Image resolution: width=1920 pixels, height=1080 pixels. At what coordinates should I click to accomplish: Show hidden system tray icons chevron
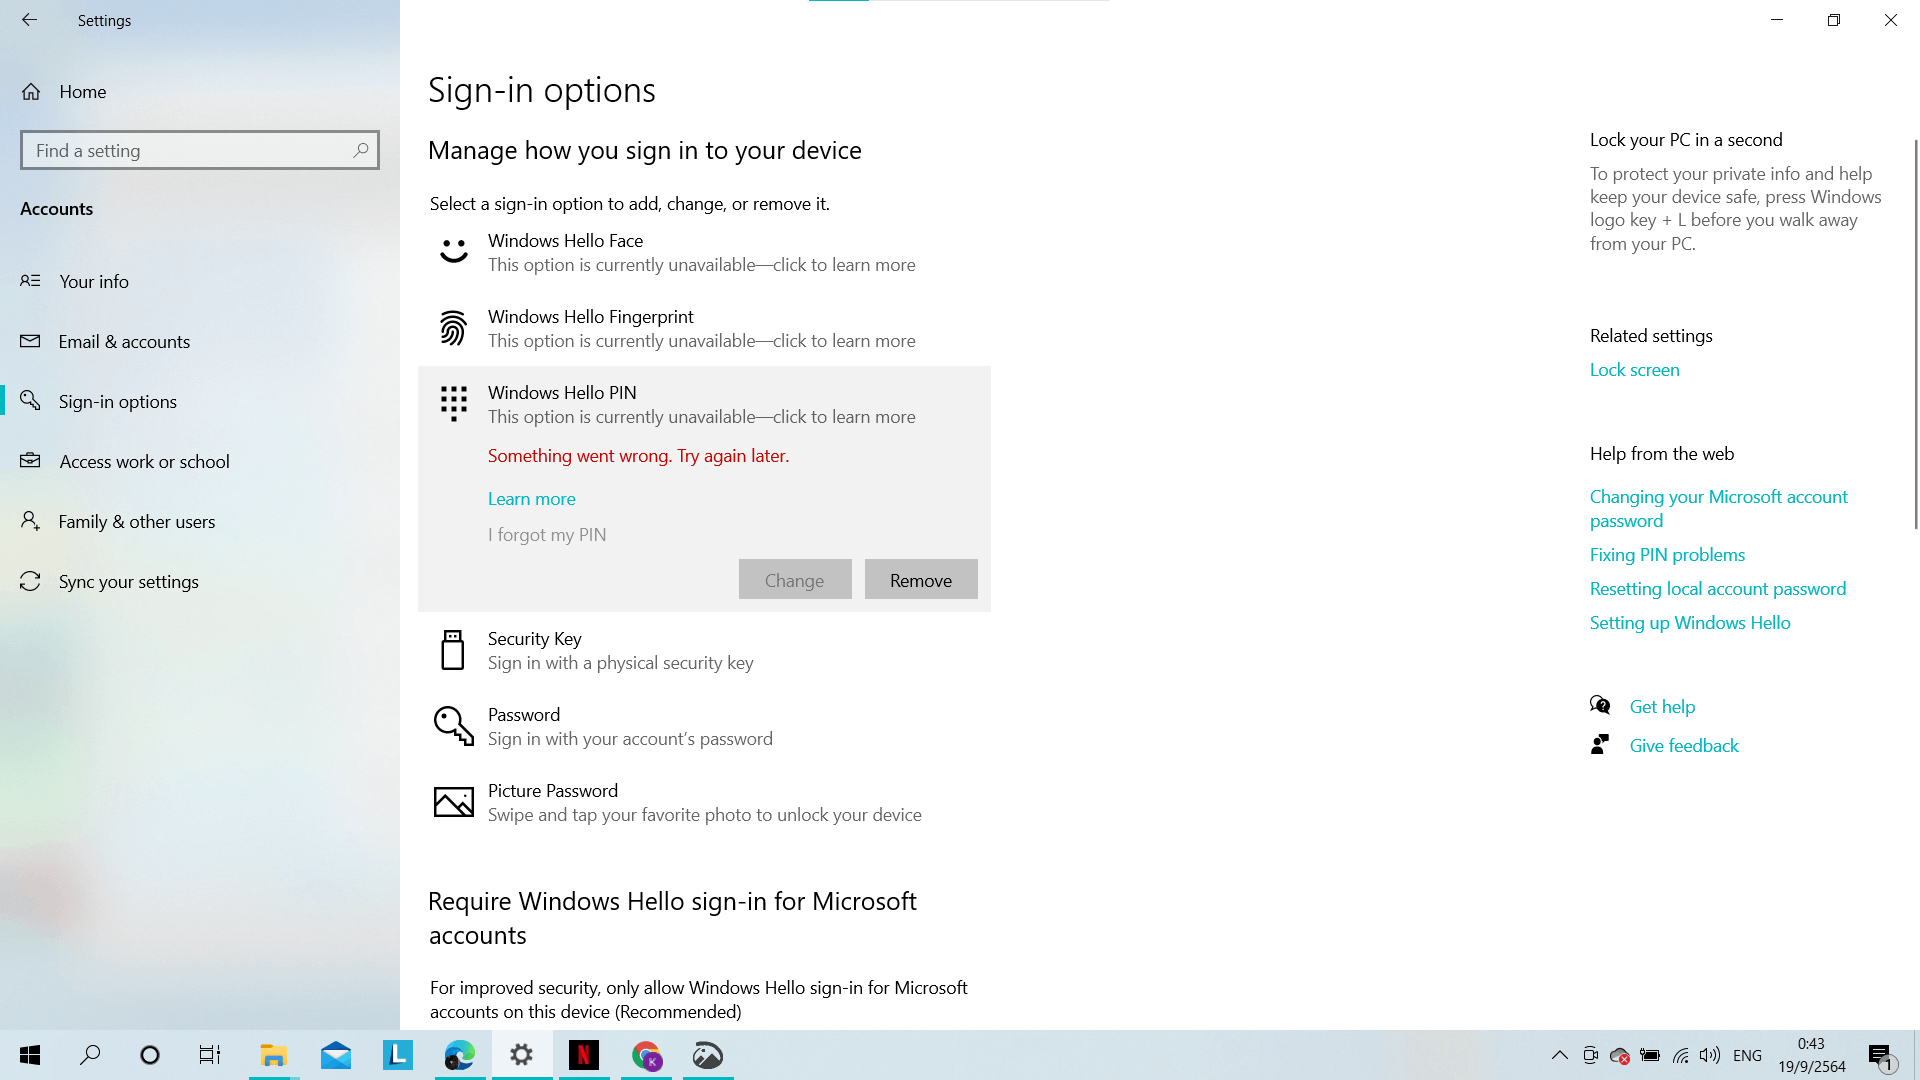point(1559,1055)
